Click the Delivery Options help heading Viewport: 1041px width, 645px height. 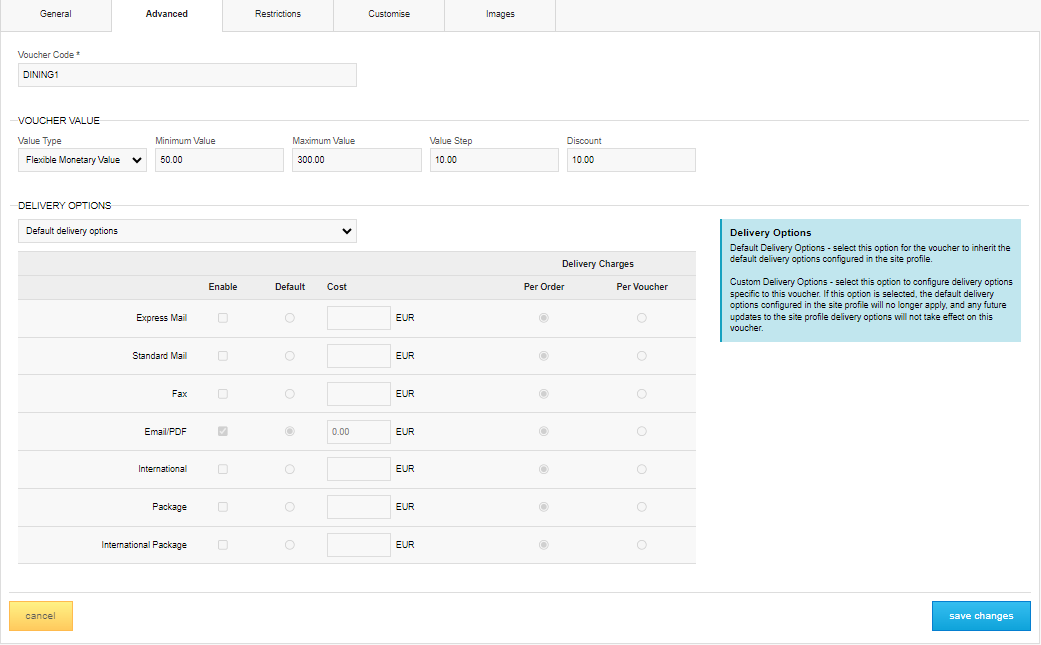[770, 233]
